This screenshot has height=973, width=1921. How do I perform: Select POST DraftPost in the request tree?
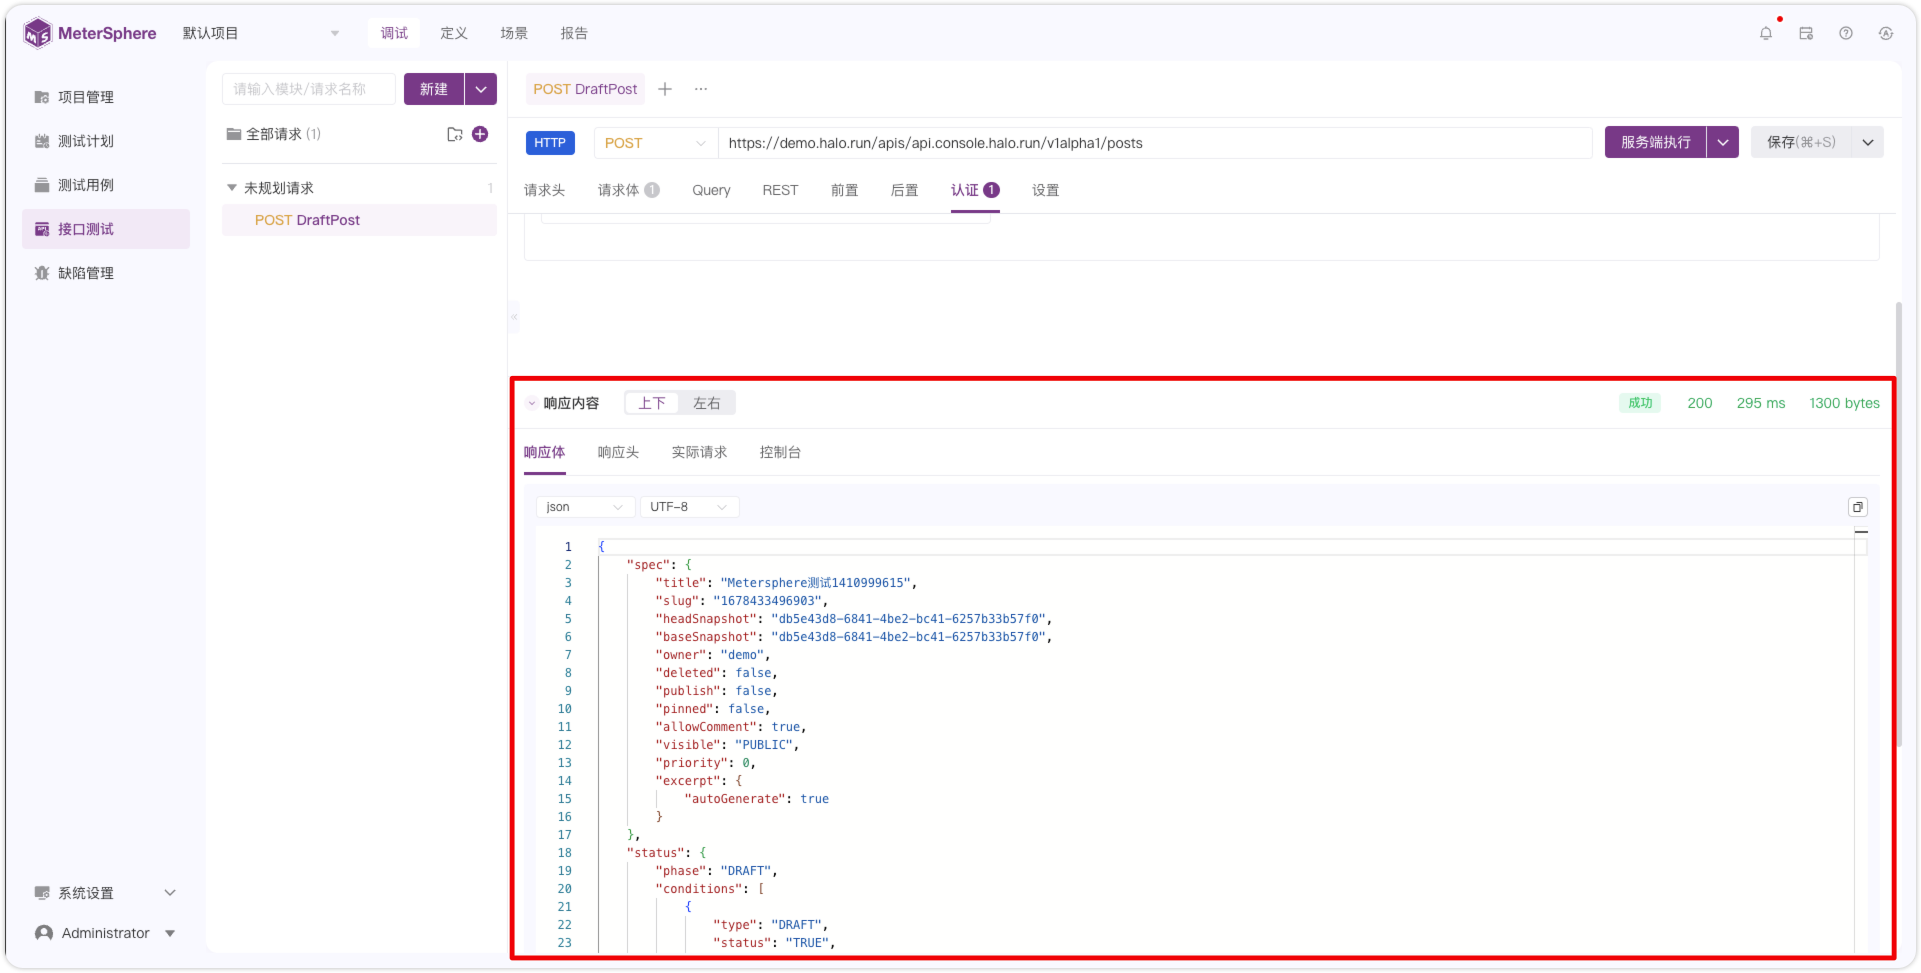(359, 220)
